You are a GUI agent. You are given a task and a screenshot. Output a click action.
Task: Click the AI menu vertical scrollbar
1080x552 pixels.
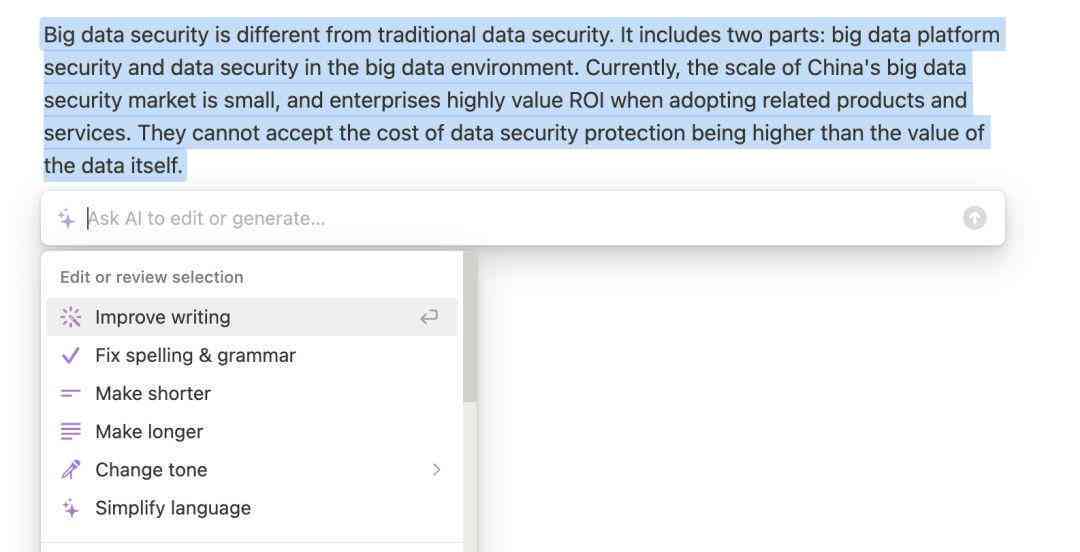click(x=469, y=328)
